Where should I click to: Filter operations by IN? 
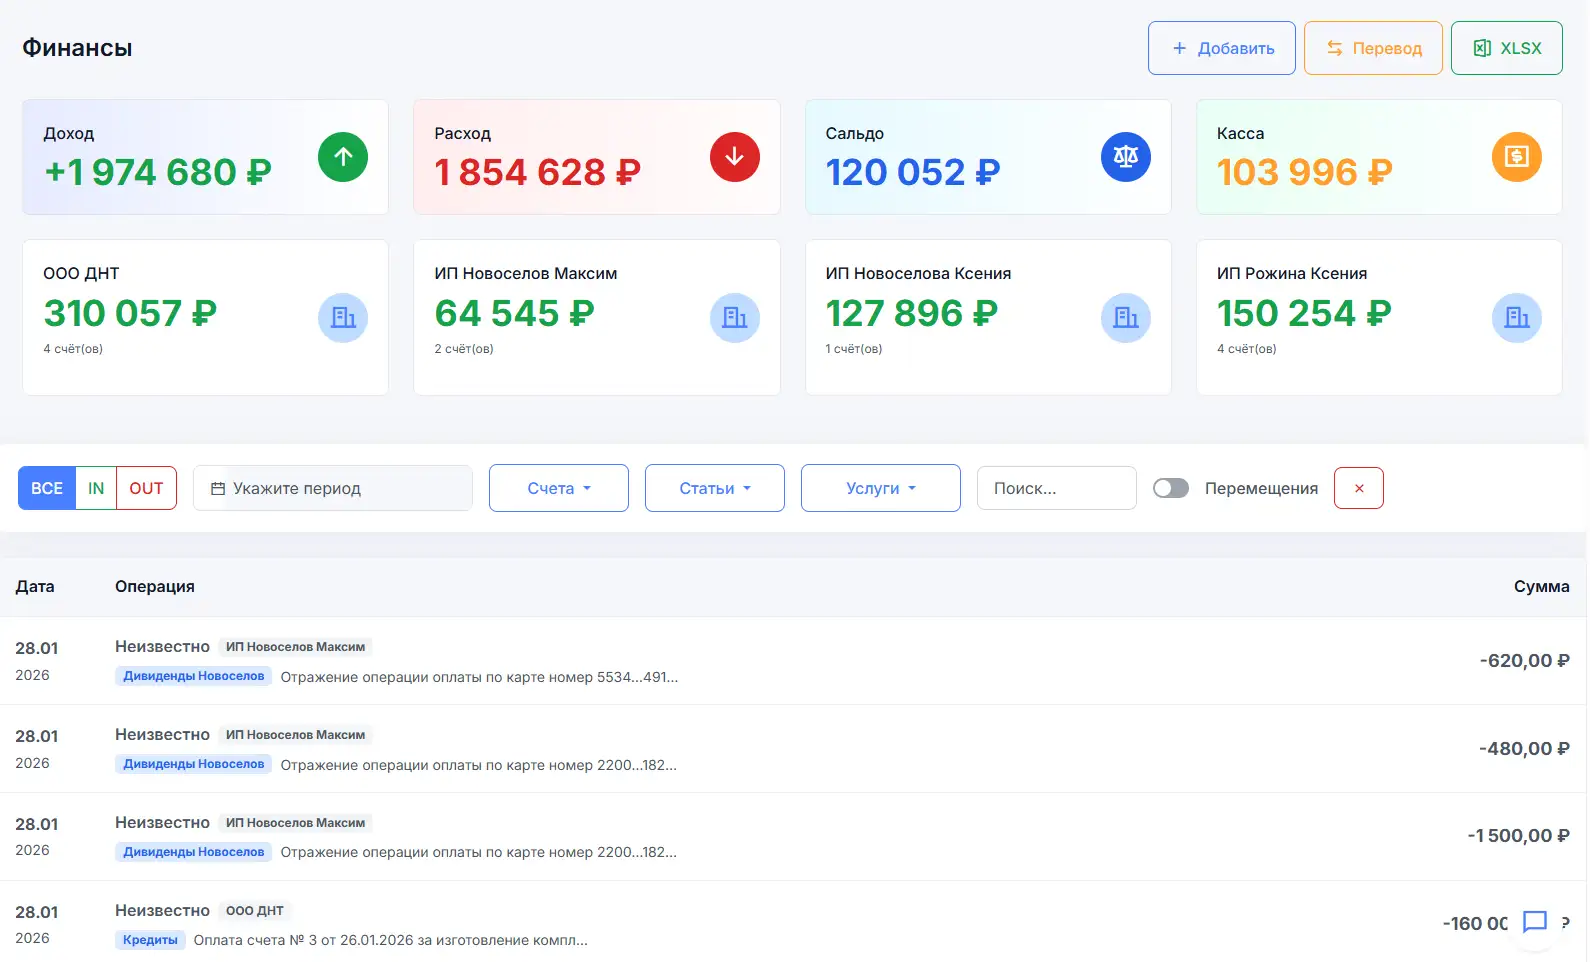tap(96, 488)
